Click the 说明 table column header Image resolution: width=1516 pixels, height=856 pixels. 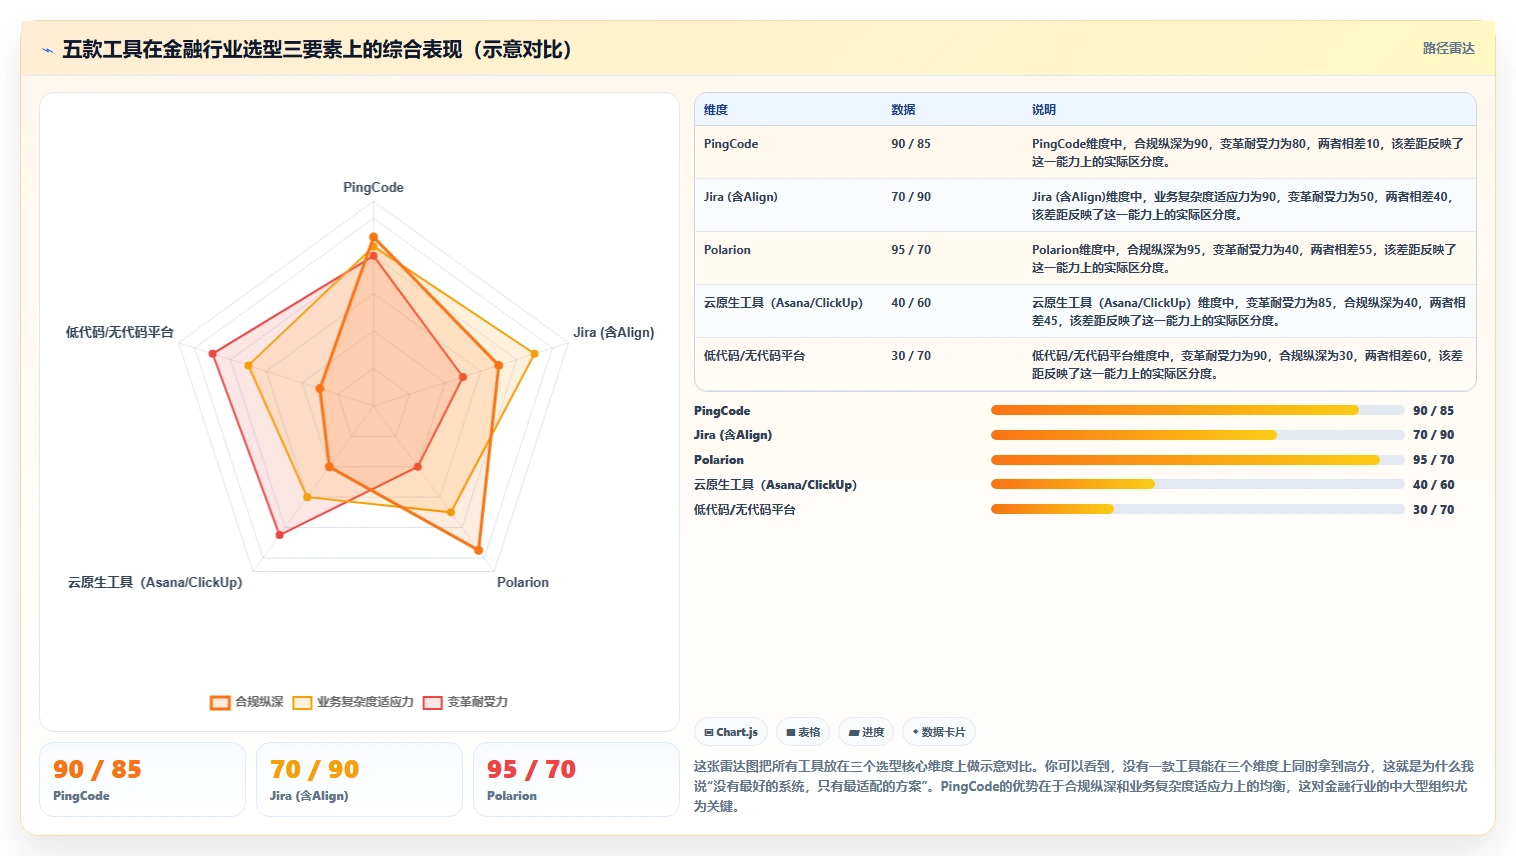point(1044,110)
